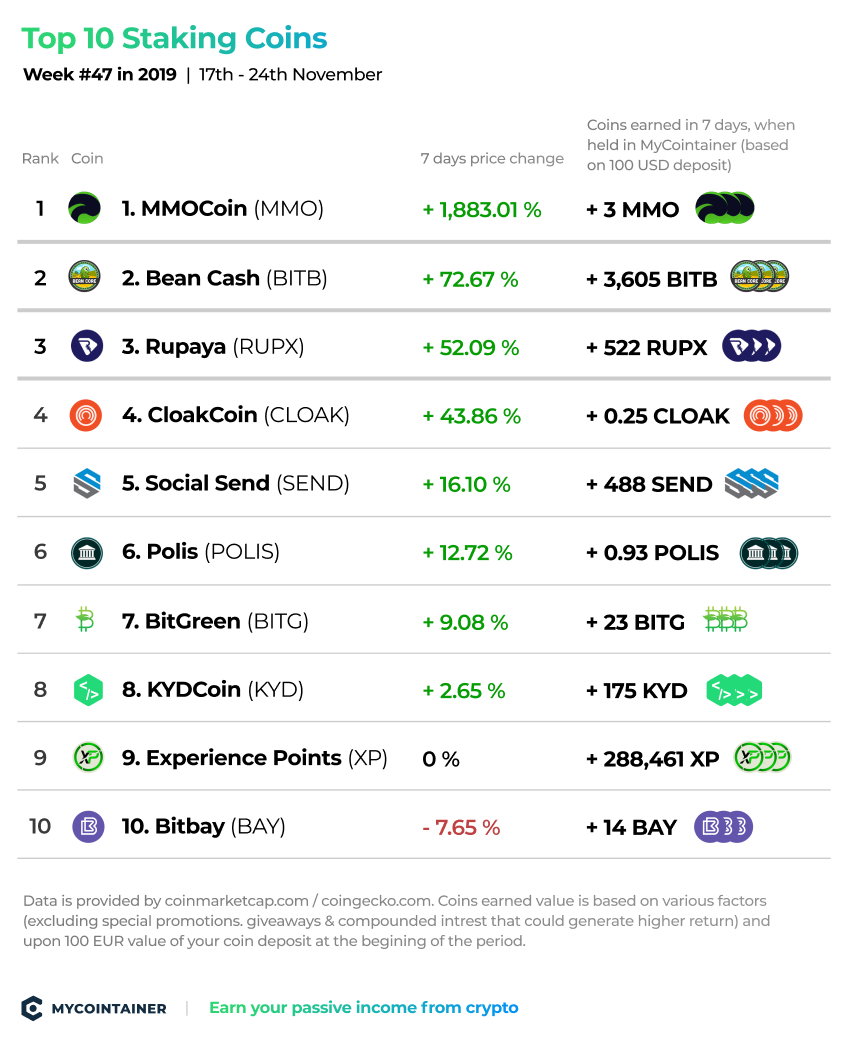Click the MyCointainer logo in footer
Image resolution: width=858 pixels, height=1055 pixels.
tap(94, 1008)
